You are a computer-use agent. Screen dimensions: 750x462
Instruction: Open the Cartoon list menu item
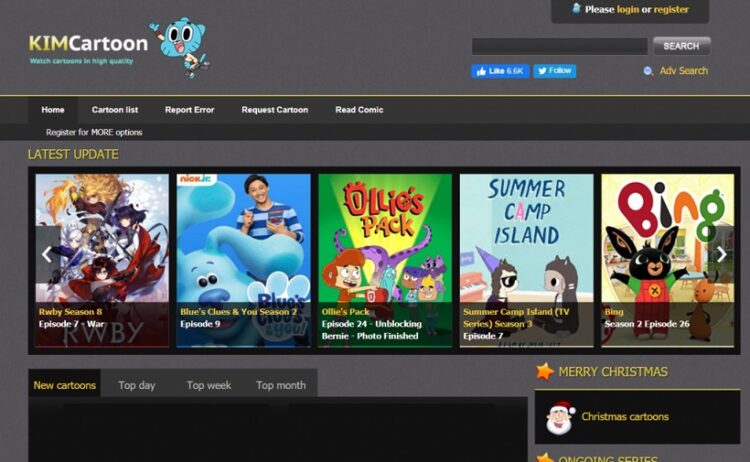tap(115, 110)
